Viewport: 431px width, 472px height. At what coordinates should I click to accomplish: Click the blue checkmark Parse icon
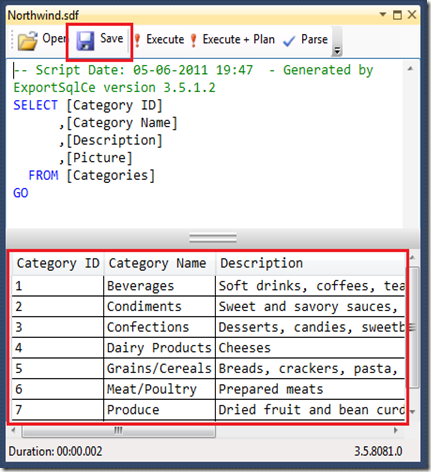coord(289,41)
